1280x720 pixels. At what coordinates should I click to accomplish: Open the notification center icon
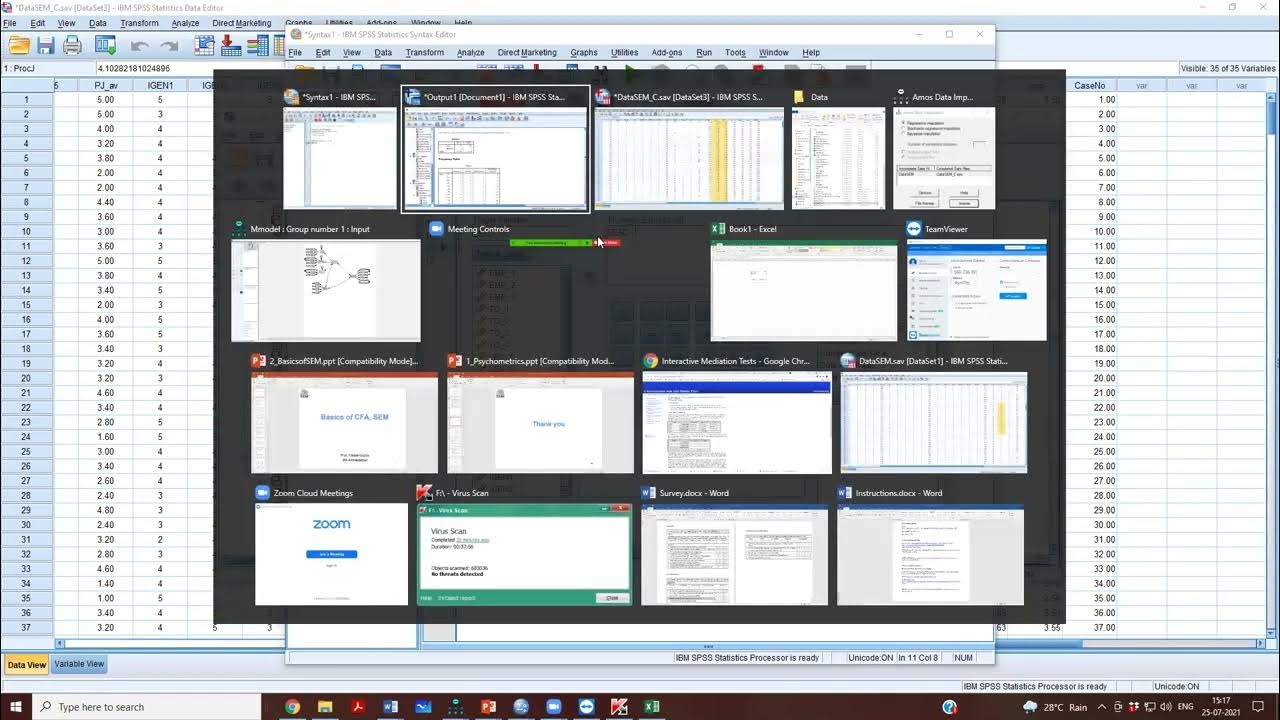click(x=1260, y=707)
